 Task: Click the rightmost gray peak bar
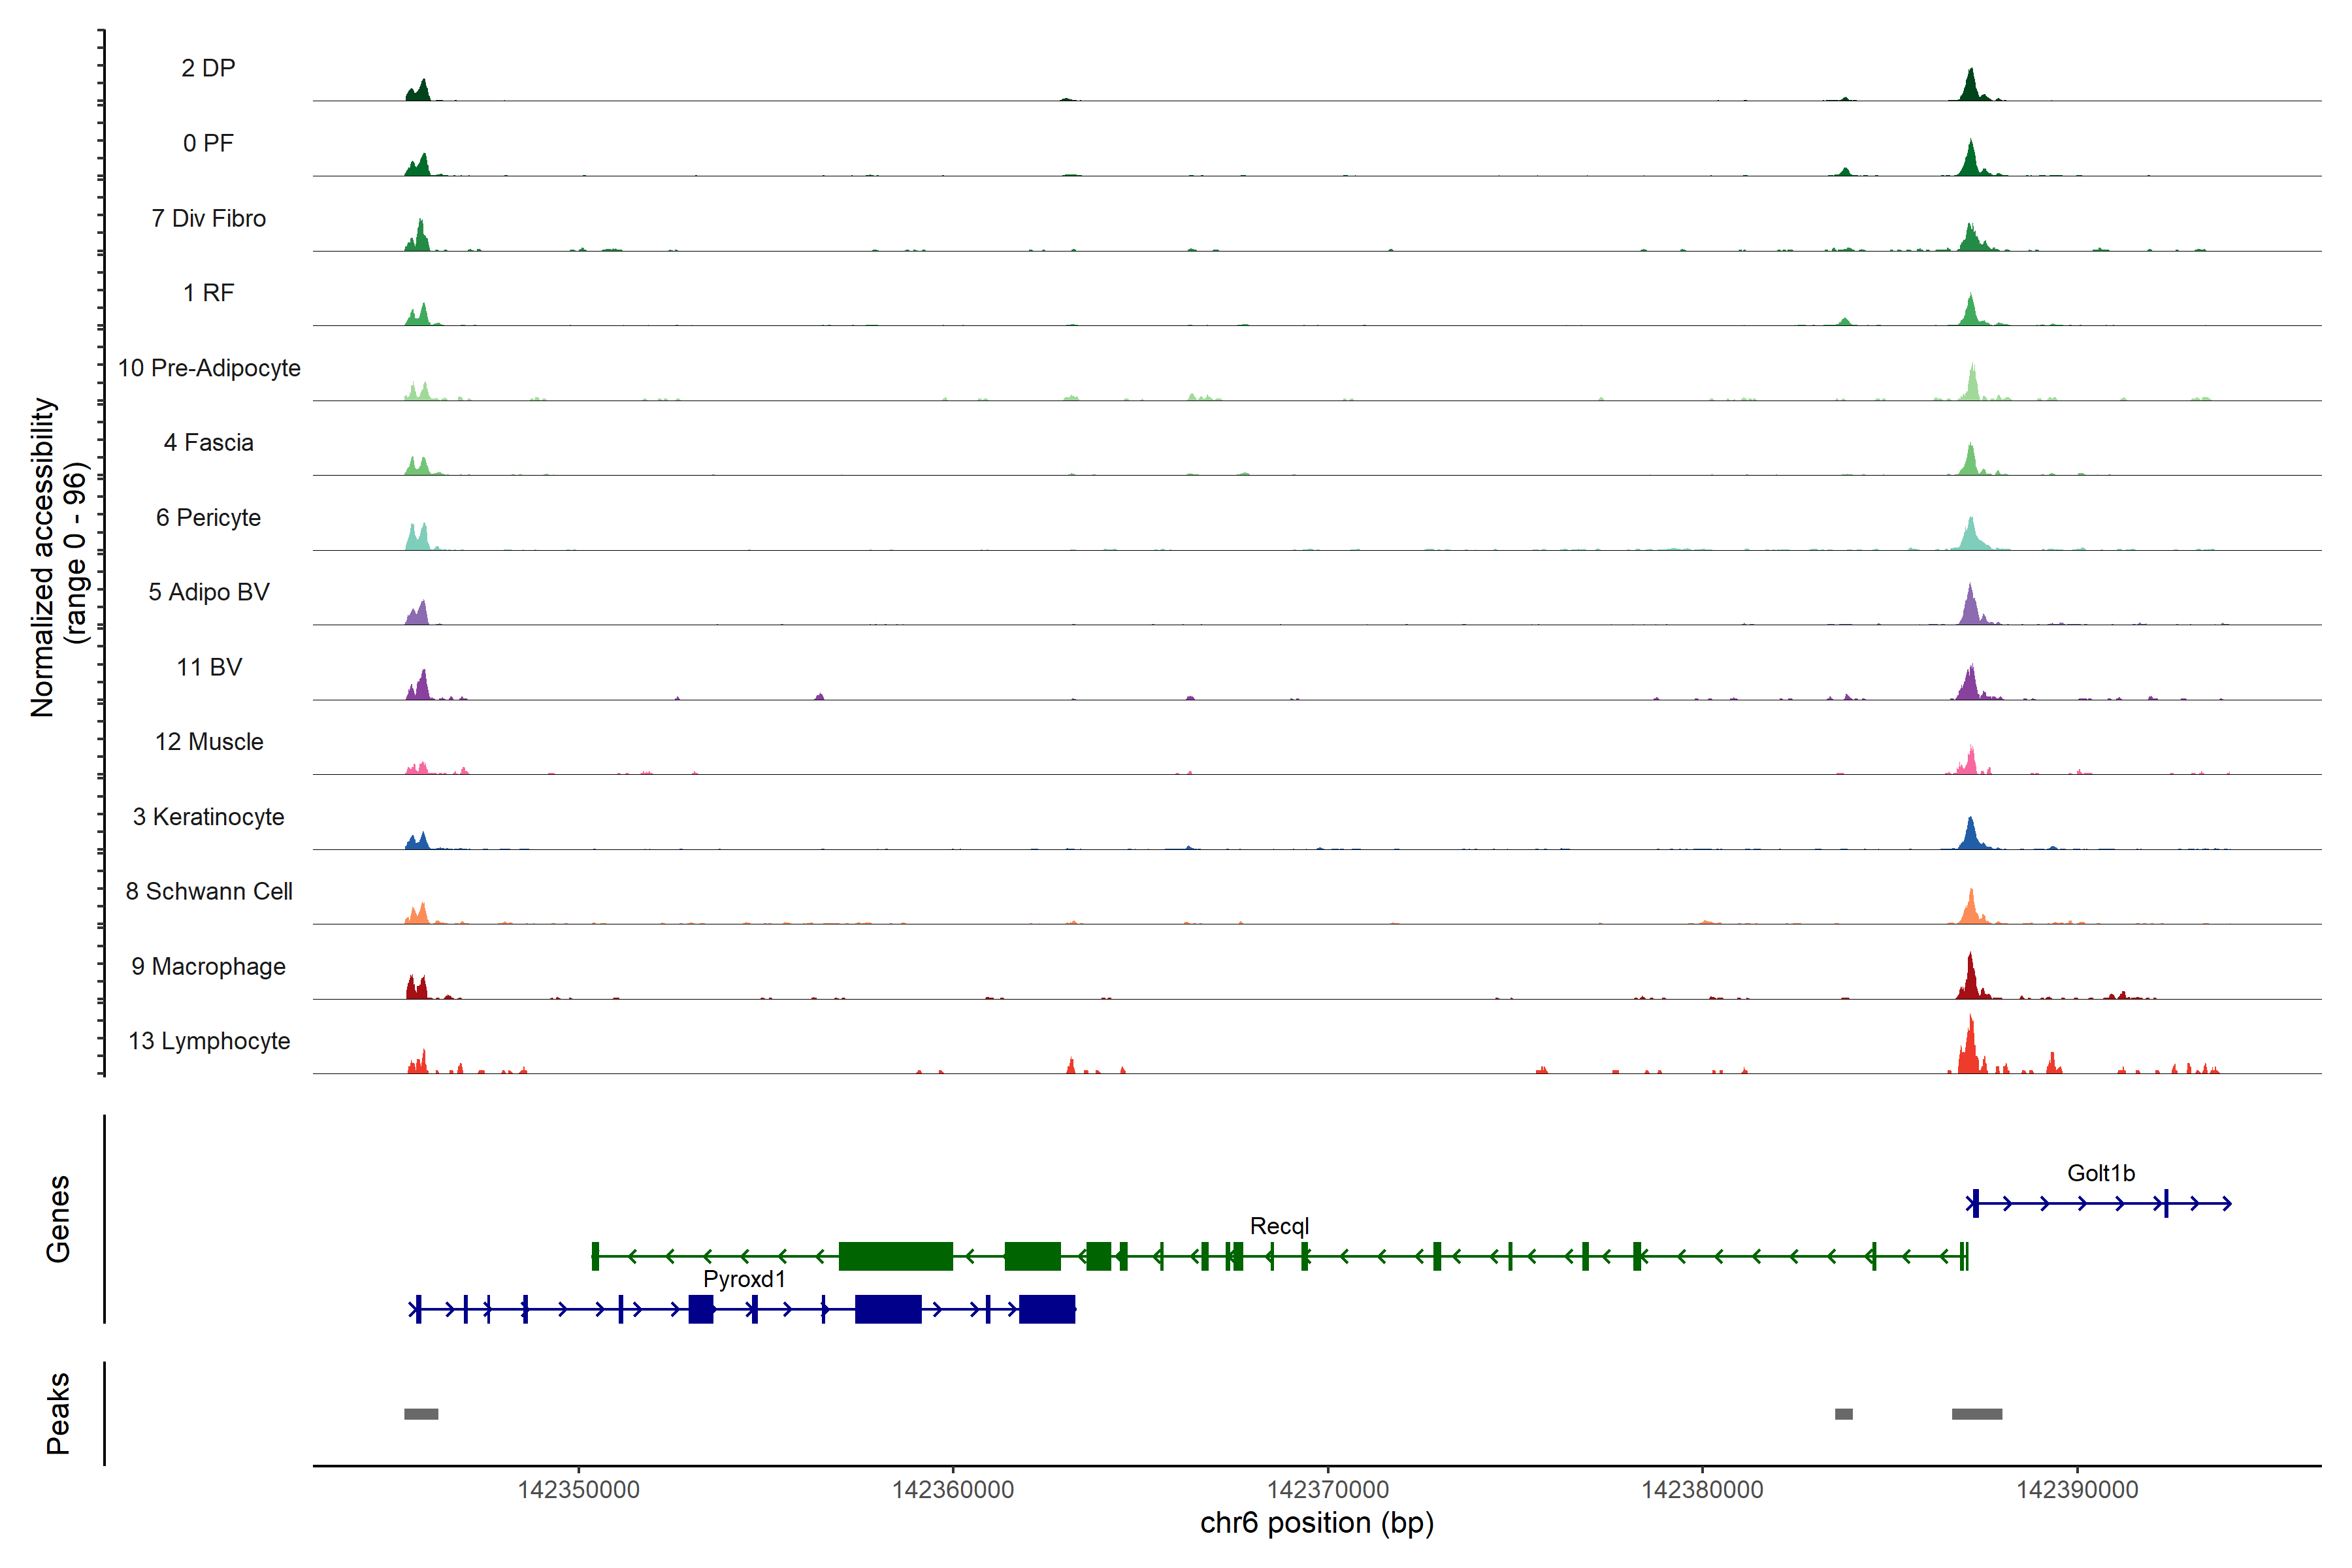coord(1976,1414)
